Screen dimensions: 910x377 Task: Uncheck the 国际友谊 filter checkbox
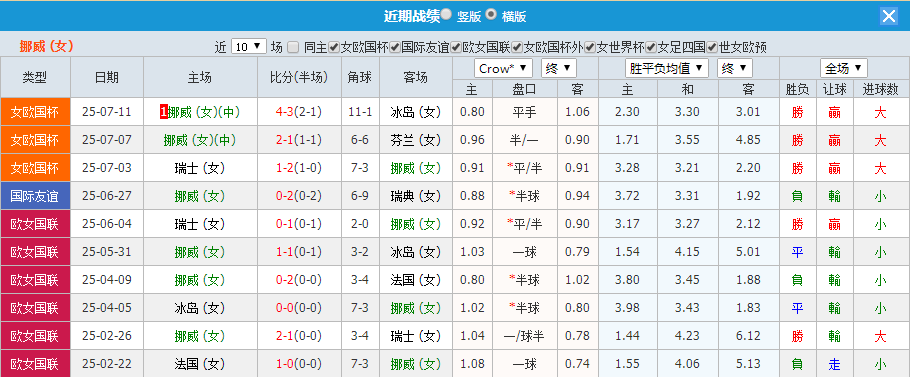pyautogui.click(x=395, y=47)
